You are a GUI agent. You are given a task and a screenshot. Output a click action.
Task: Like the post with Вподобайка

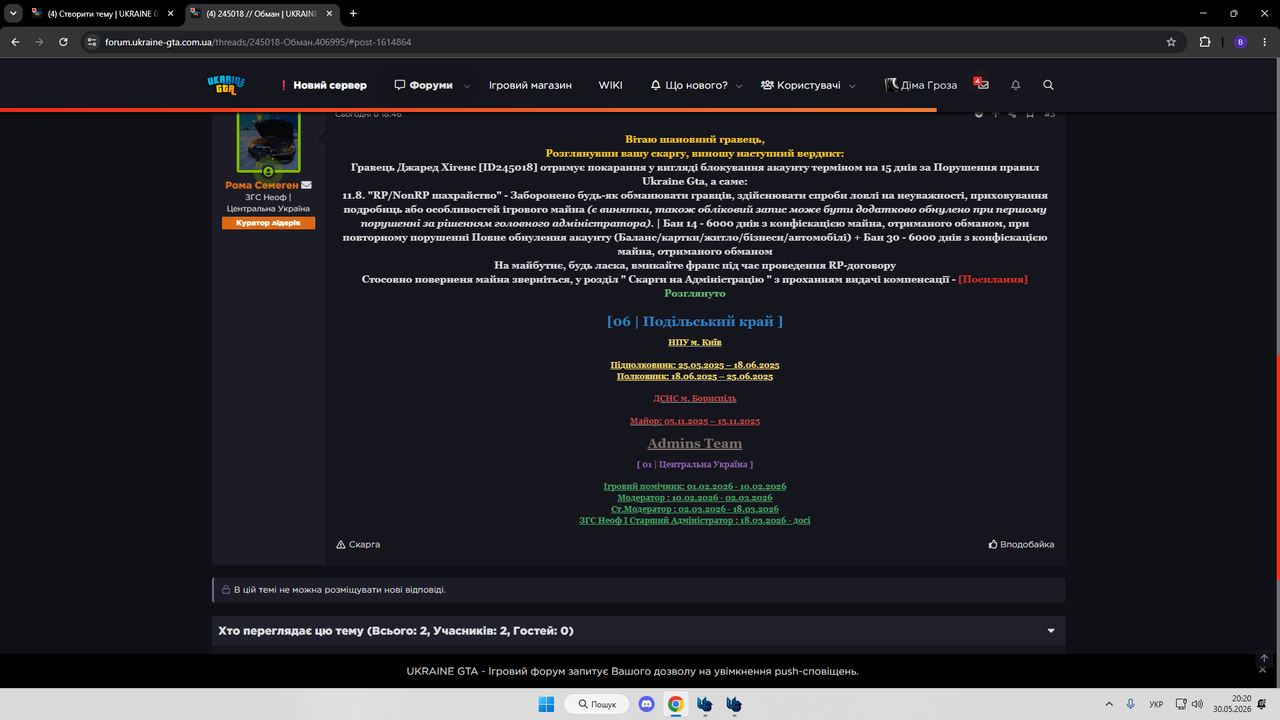pos(1021,544)
